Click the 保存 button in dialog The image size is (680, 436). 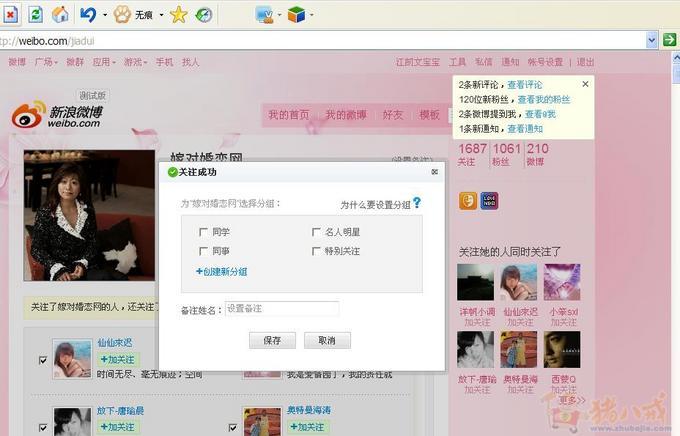click(272, 340)
